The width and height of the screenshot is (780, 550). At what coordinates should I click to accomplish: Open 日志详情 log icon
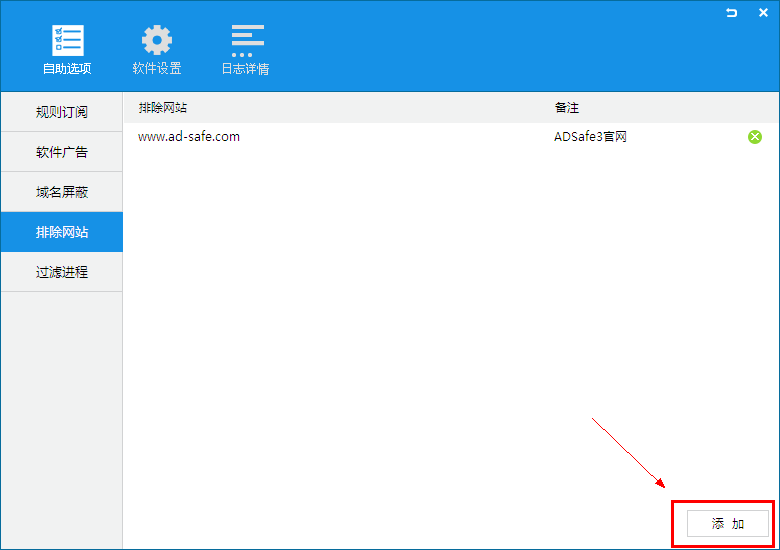click(247, 41)
